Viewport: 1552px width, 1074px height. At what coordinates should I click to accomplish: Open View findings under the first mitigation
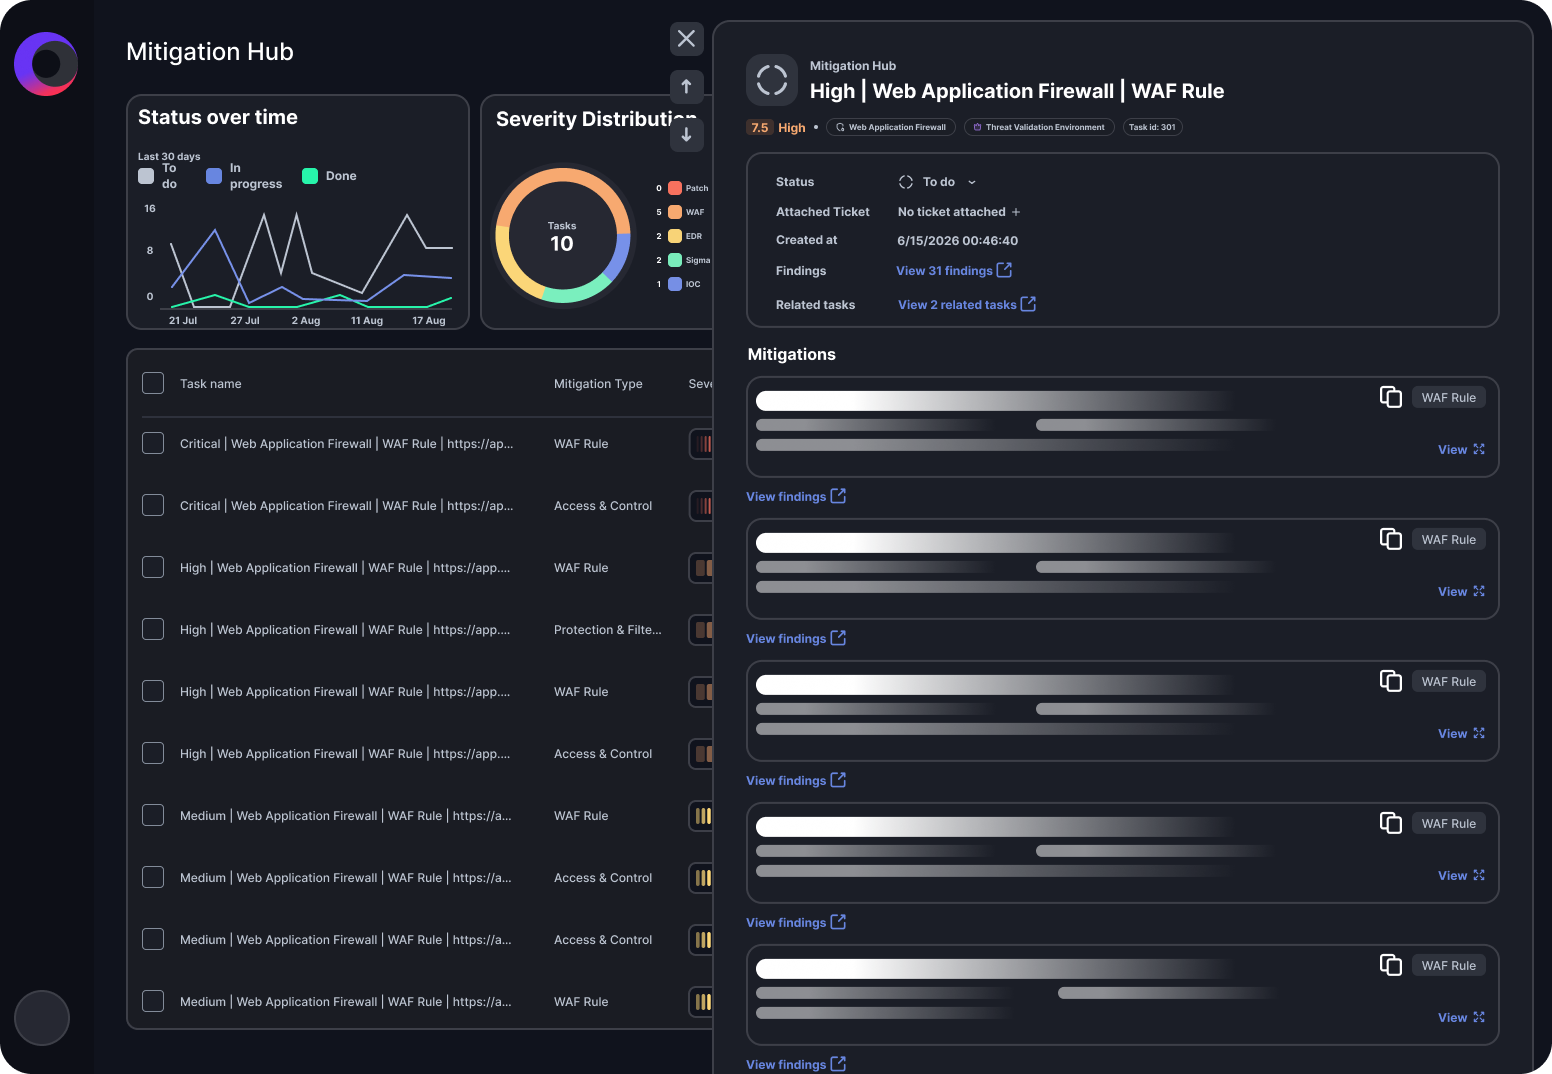tap(796, 497)
